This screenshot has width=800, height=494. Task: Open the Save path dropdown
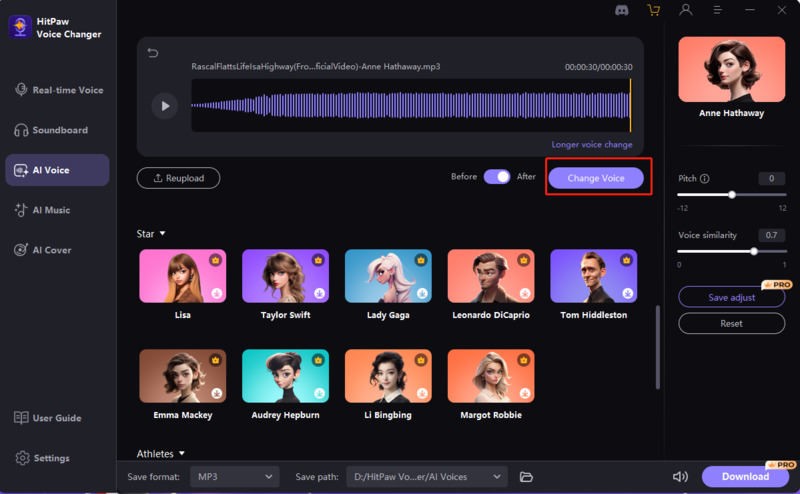pos(427,477)
